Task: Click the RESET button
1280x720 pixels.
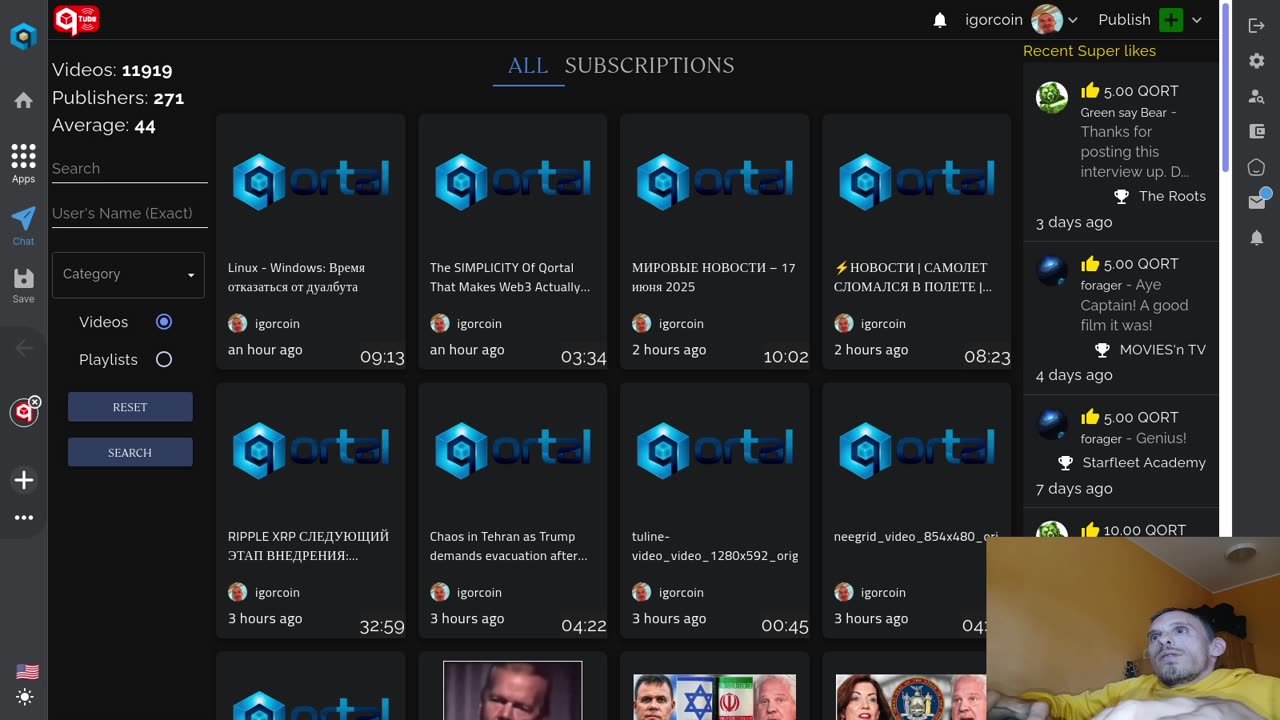Action: 130,407
